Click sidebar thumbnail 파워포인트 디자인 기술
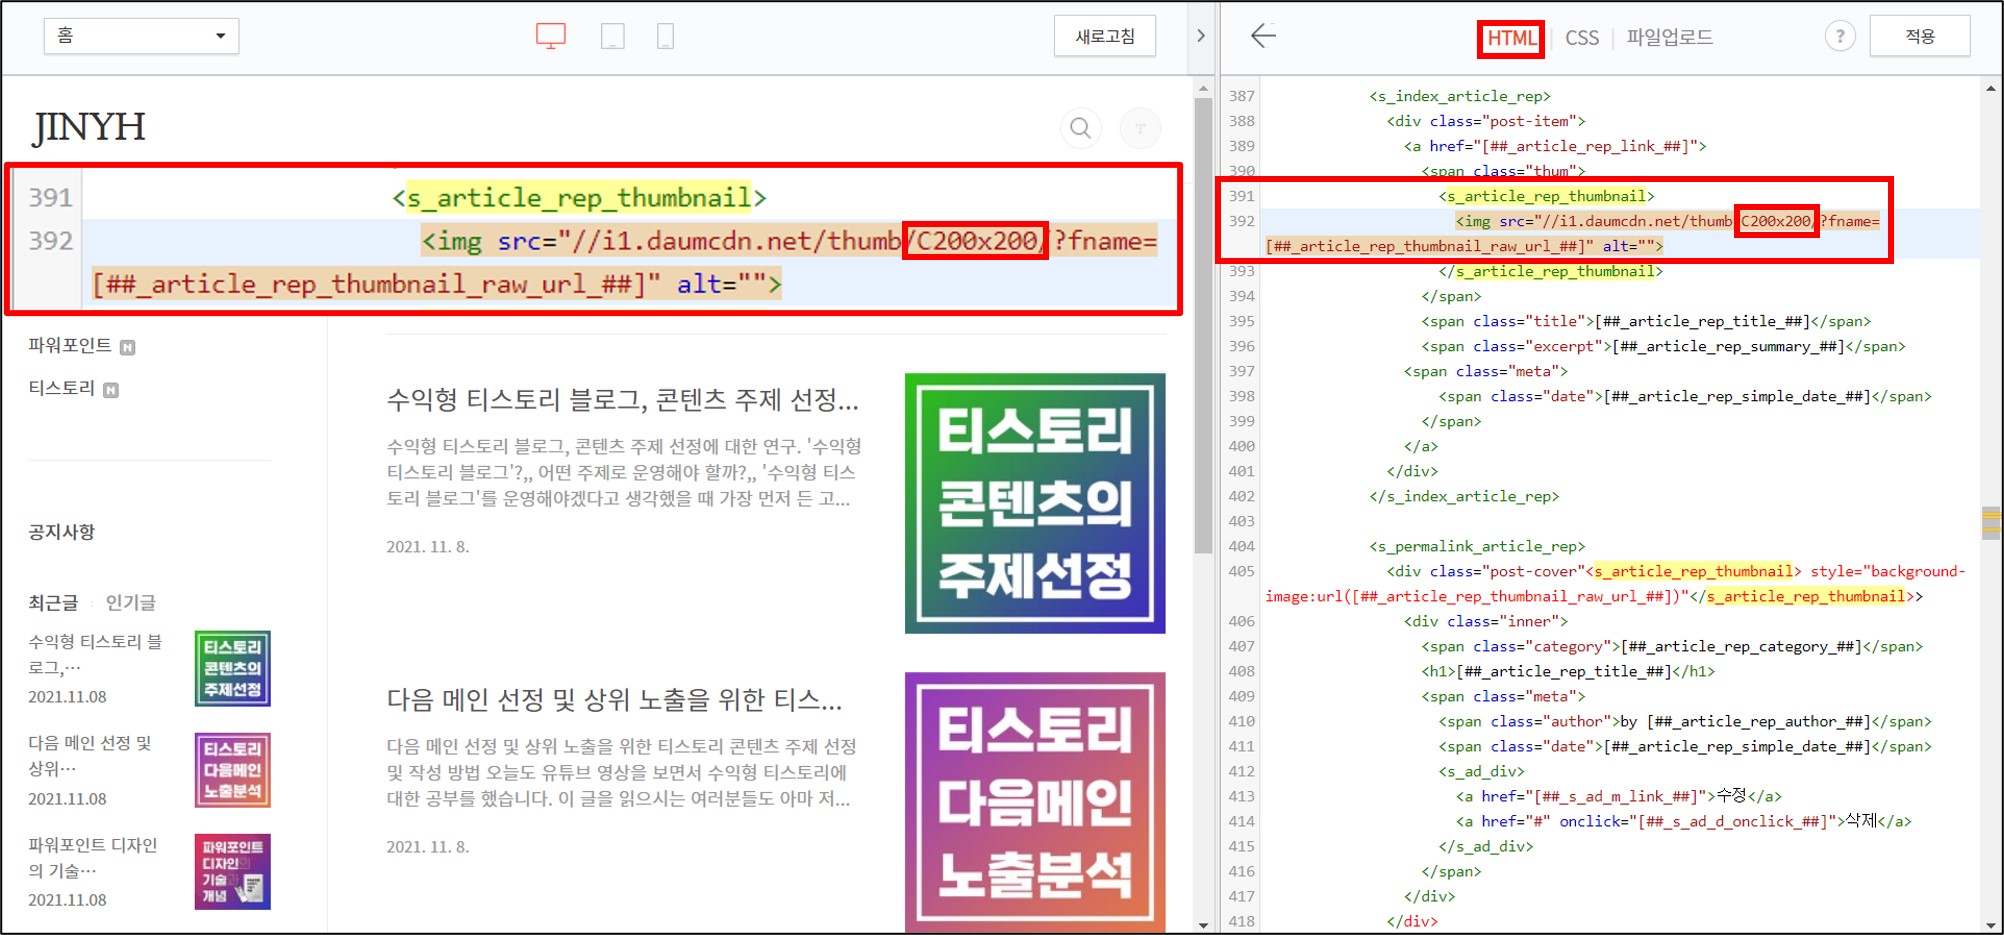Image resolution: width=2004 pixels, height=935 pixels. (232, 872)
